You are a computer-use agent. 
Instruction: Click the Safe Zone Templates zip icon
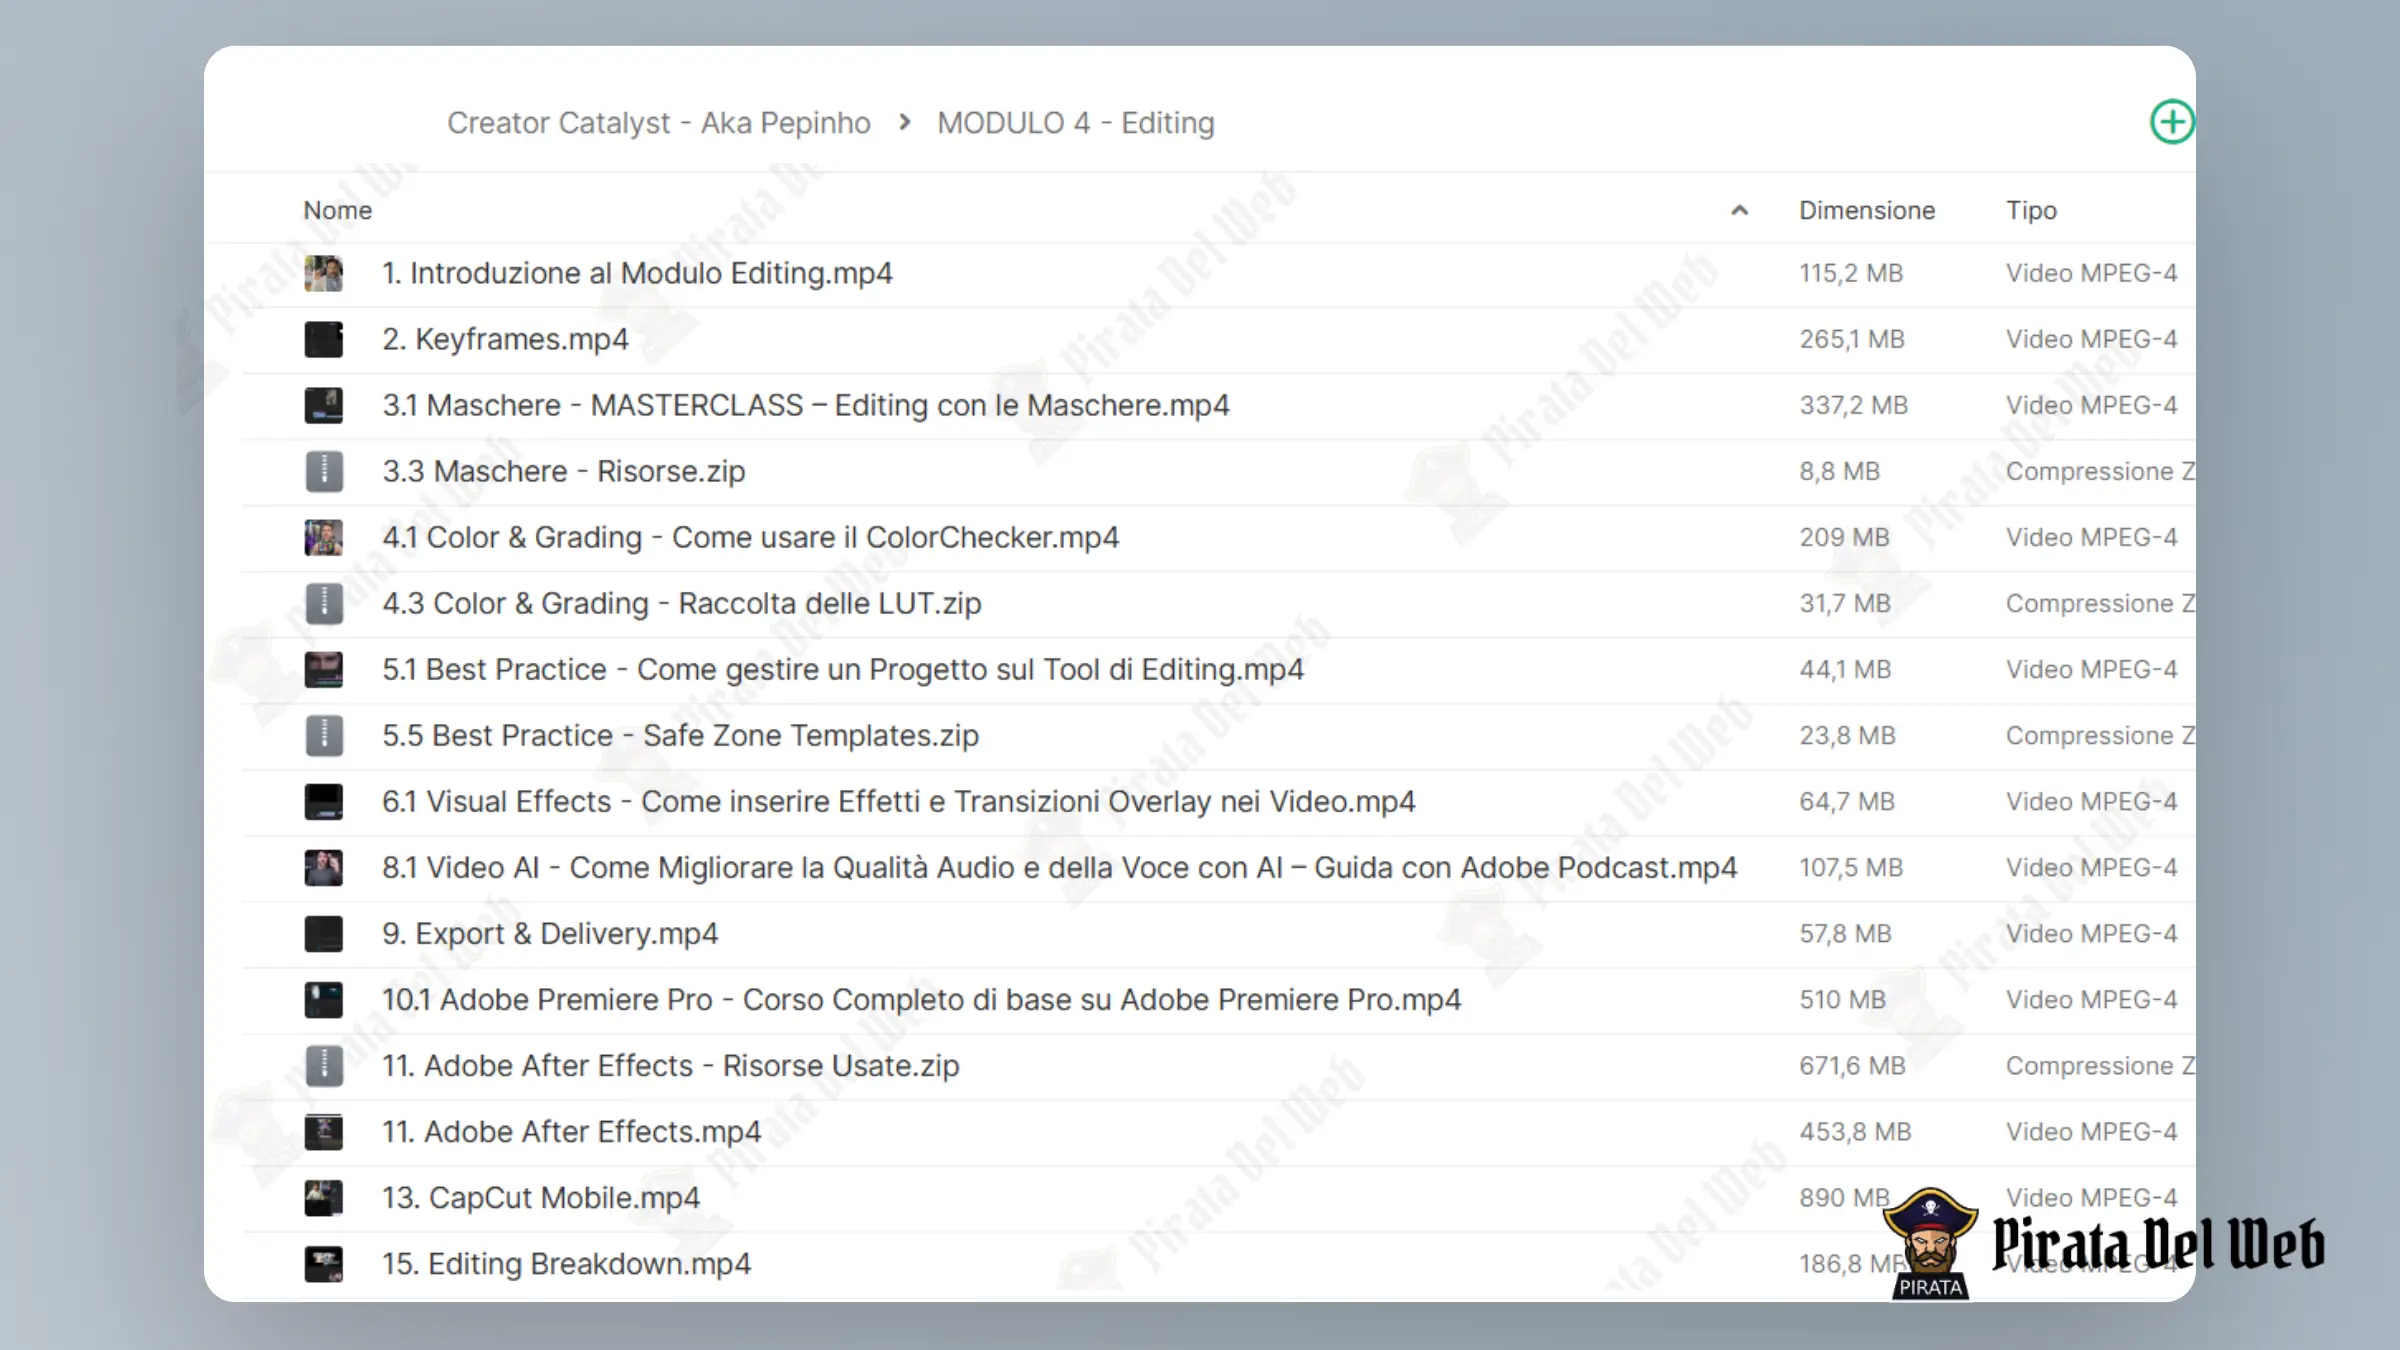[x=324, y=735]
